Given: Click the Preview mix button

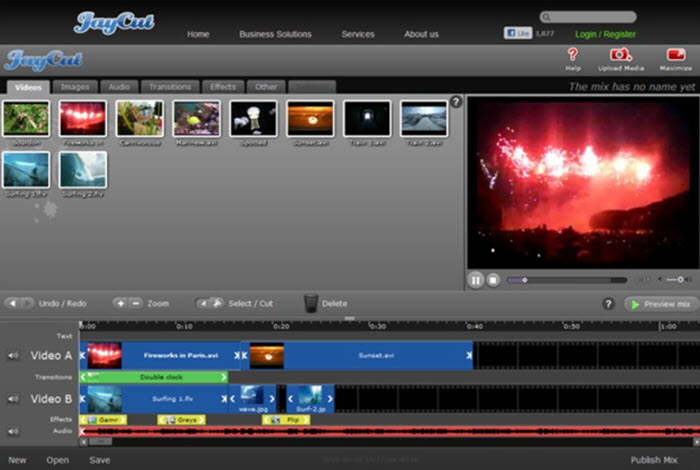Looking at the screenshot, I should [x=661, y=304].
